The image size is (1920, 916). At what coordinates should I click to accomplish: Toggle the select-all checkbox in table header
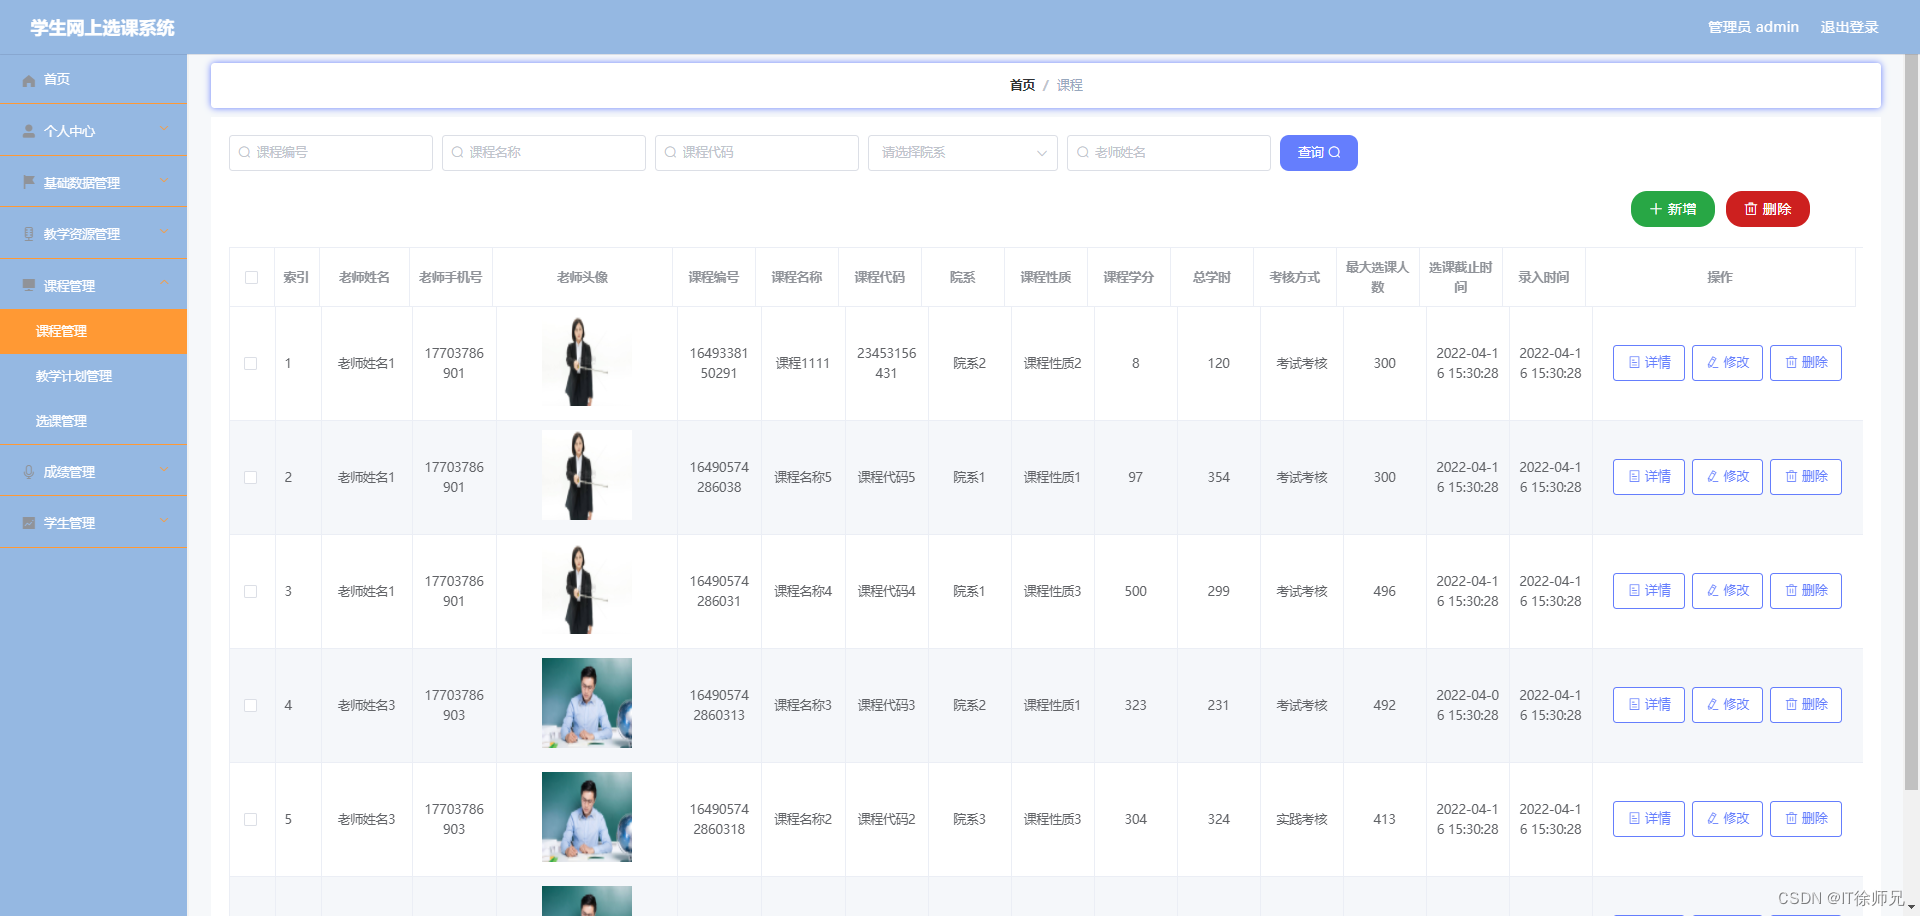click(x=251, y=277)
